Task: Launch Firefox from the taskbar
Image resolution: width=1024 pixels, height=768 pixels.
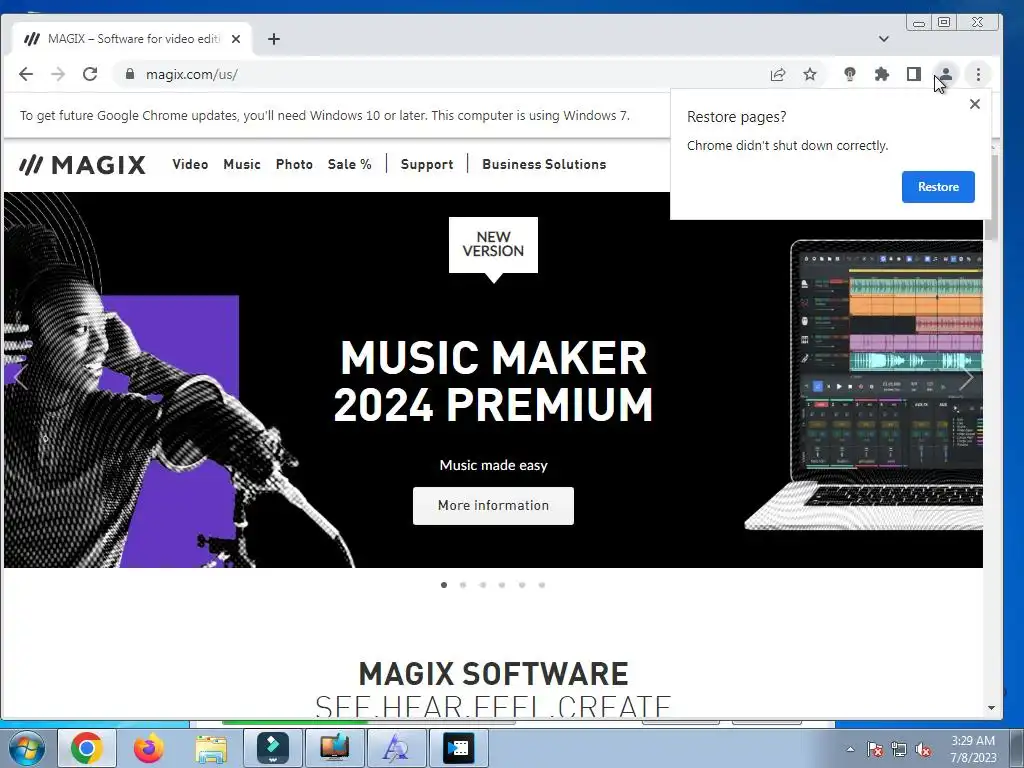Action: pos(149,748)
